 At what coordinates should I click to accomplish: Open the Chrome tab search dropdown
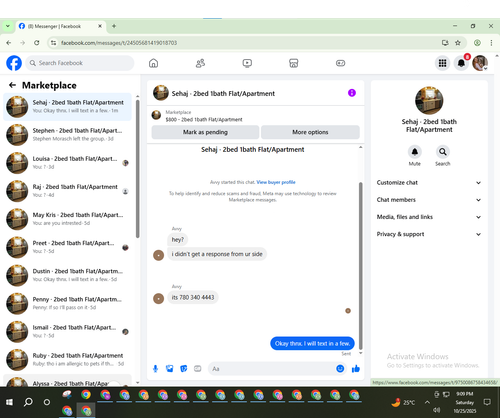[x=8, y=26]
